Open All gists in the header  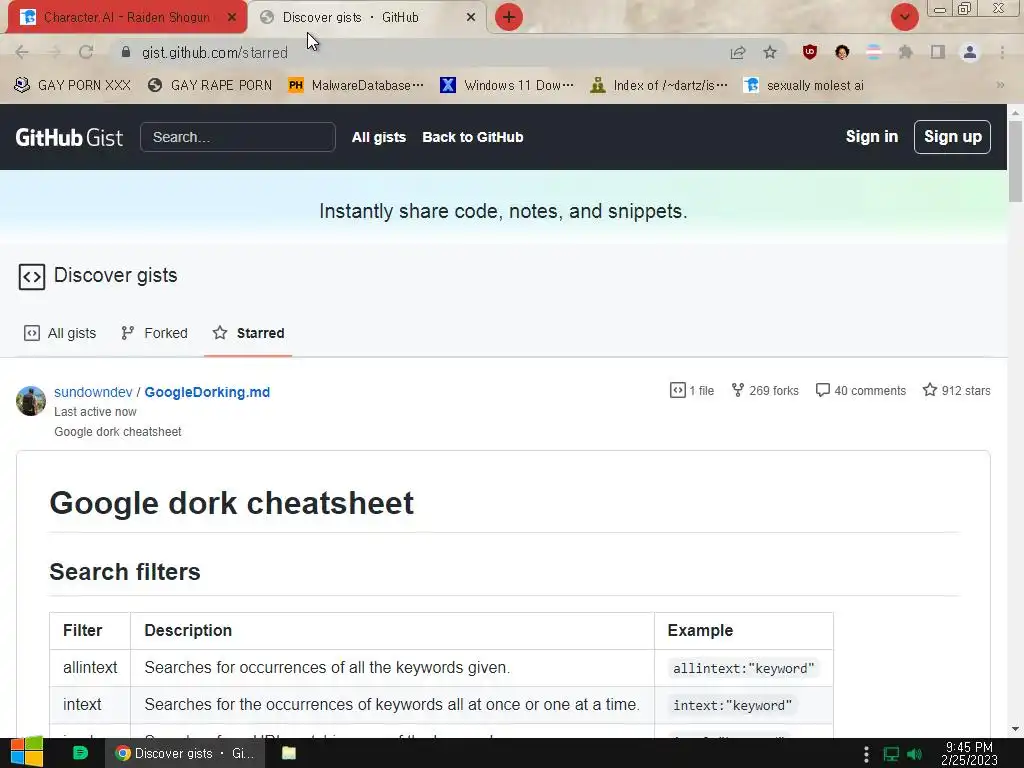[379, 137]
